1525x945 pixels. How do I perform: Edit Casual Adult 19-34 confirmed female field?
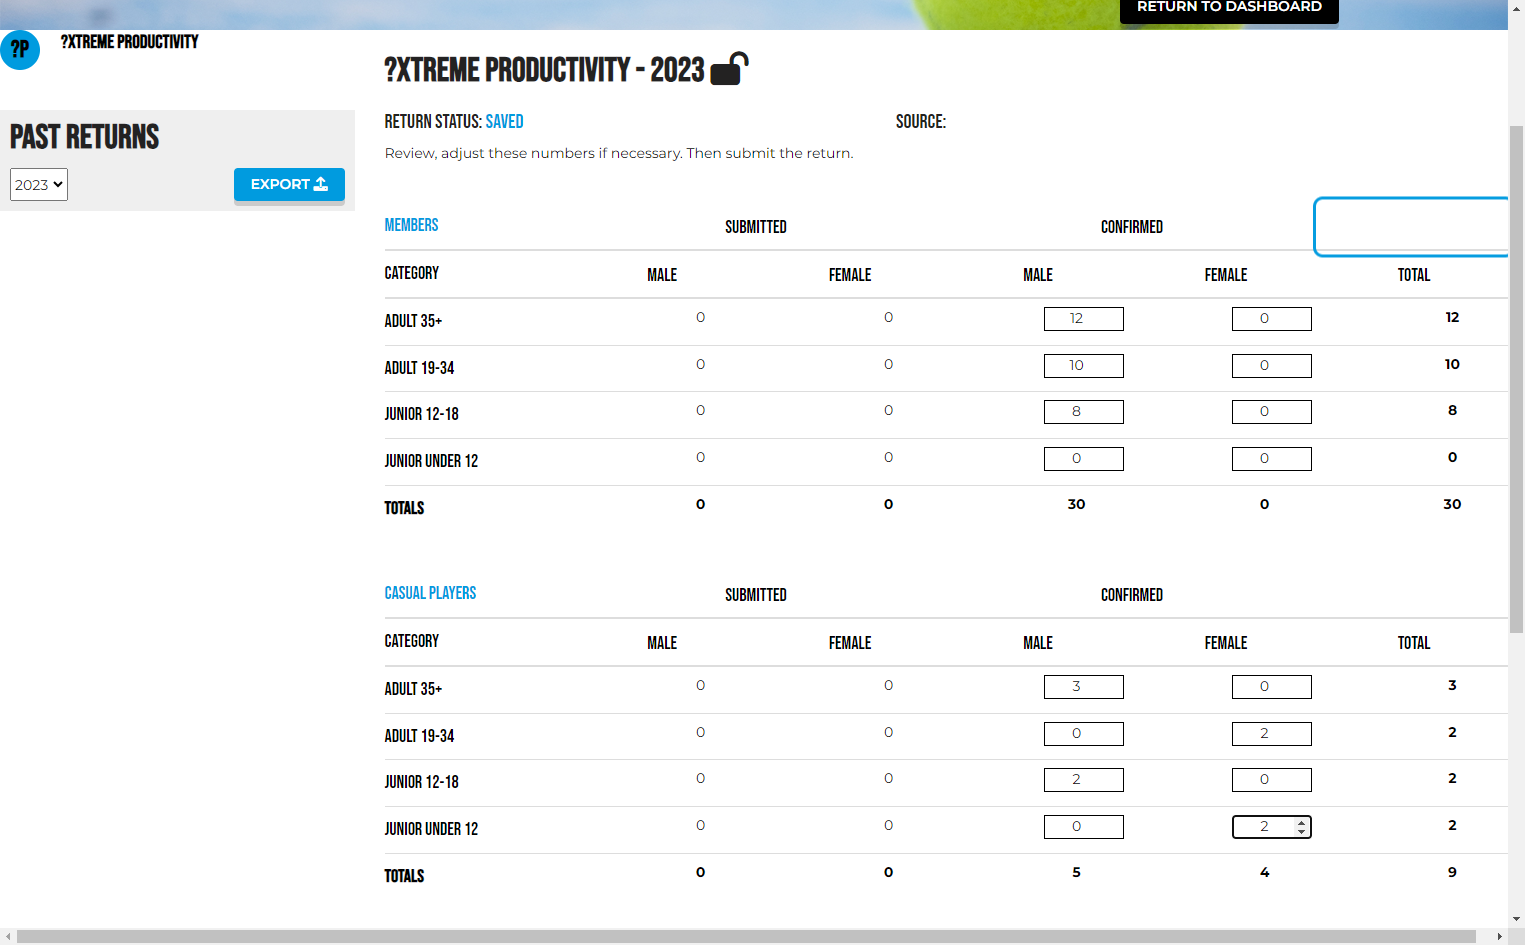pos(1272,734)
